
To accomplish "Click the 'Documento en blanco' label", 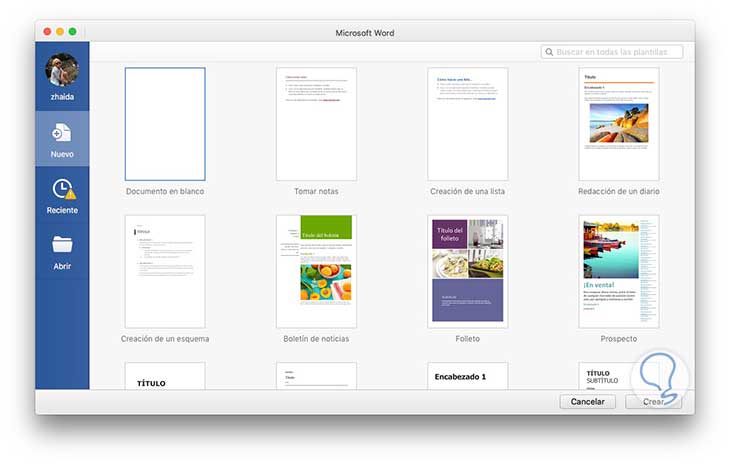I will (165, 191).
